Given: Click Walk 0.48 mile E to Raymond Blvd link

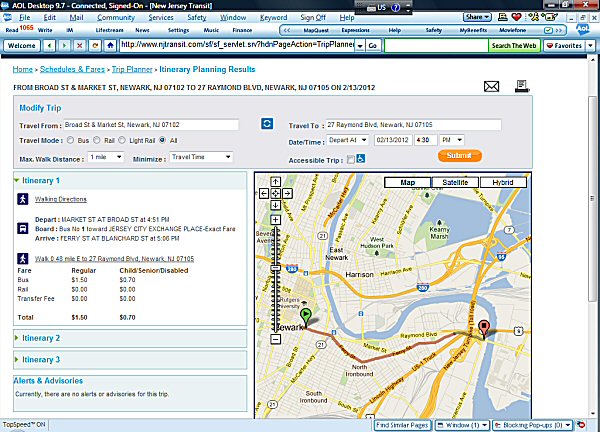Looking at the screenshot, I should [x=114, y=259].
